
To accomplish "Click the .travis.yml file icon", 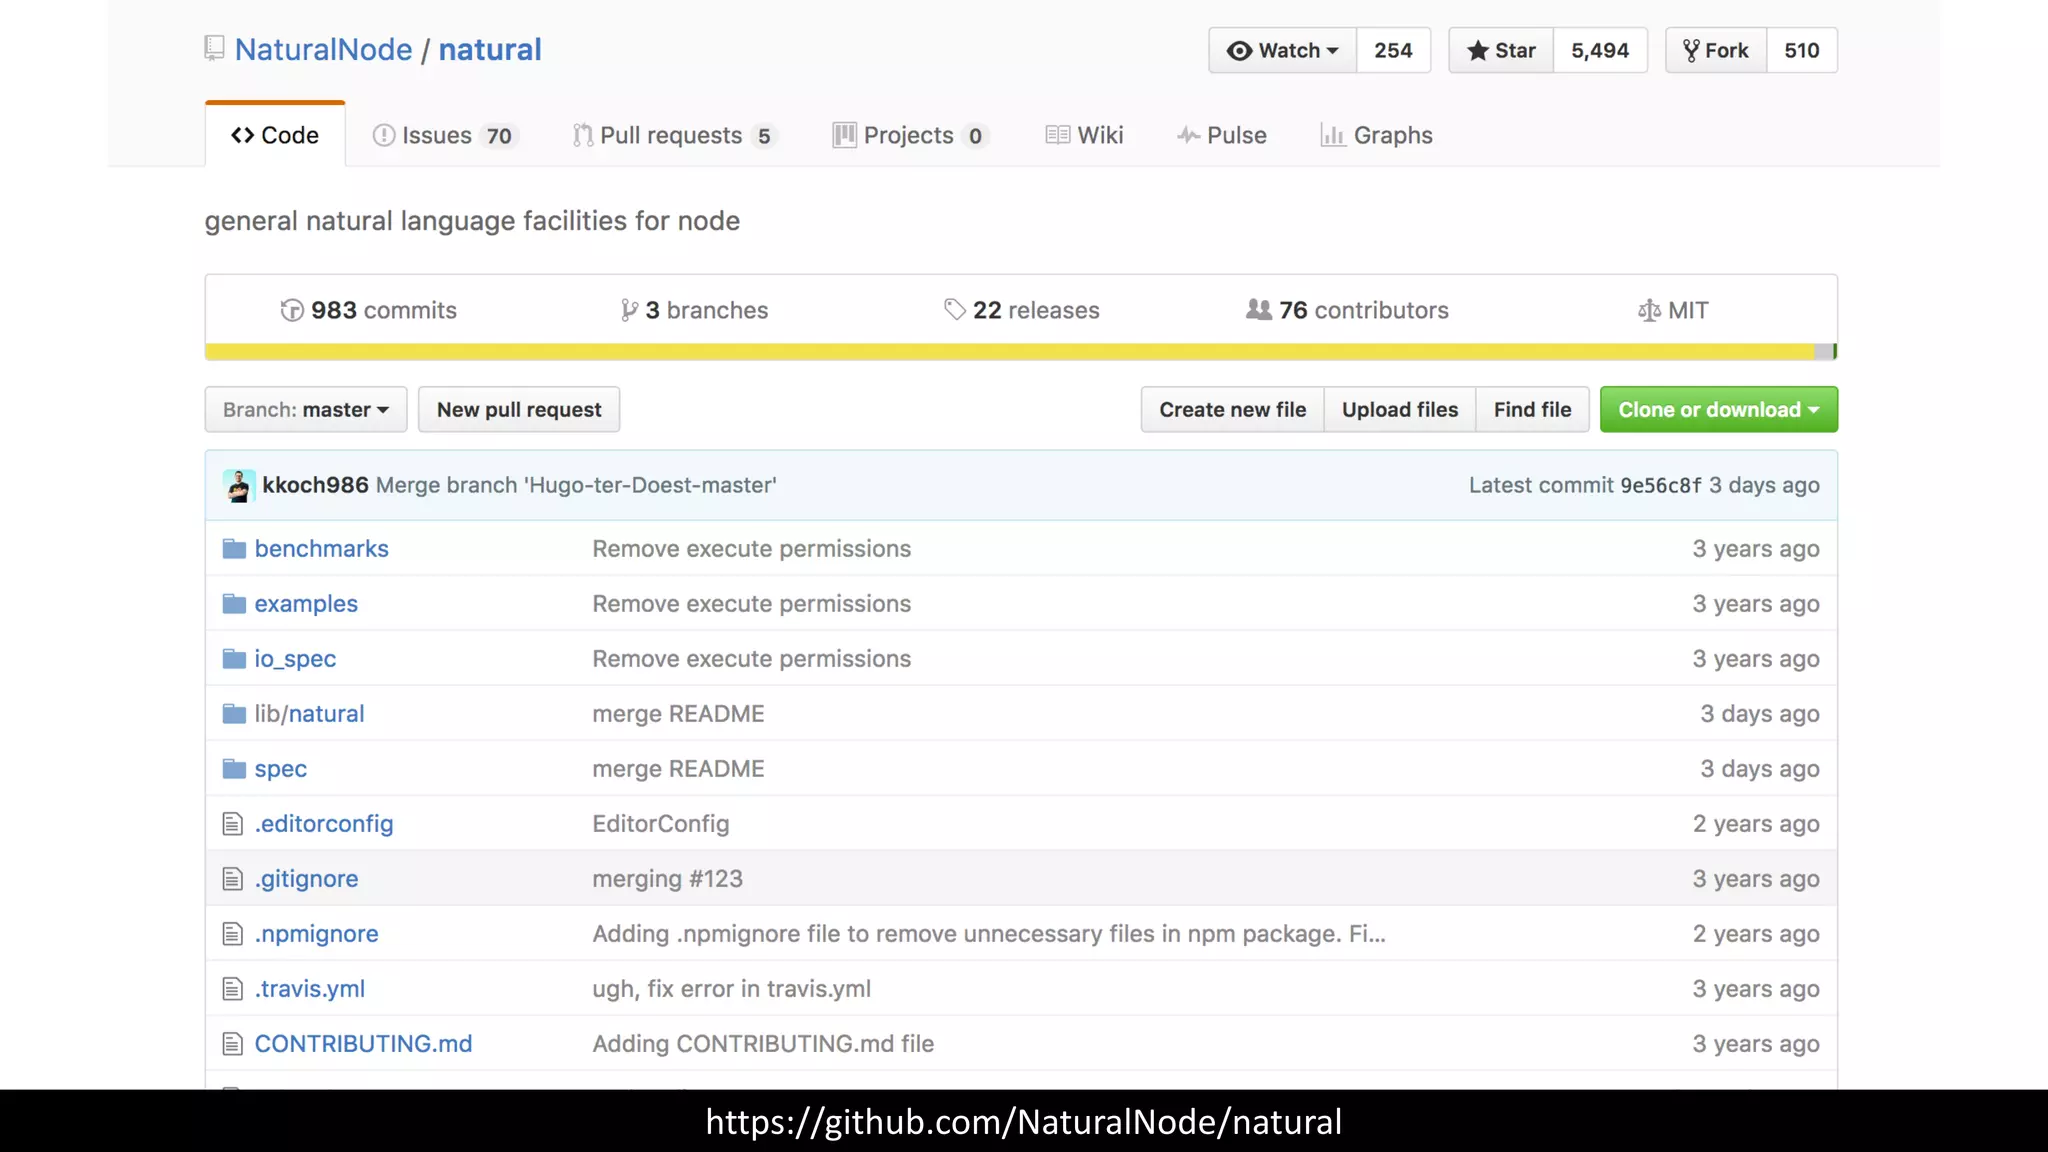I will pos(232,989).
